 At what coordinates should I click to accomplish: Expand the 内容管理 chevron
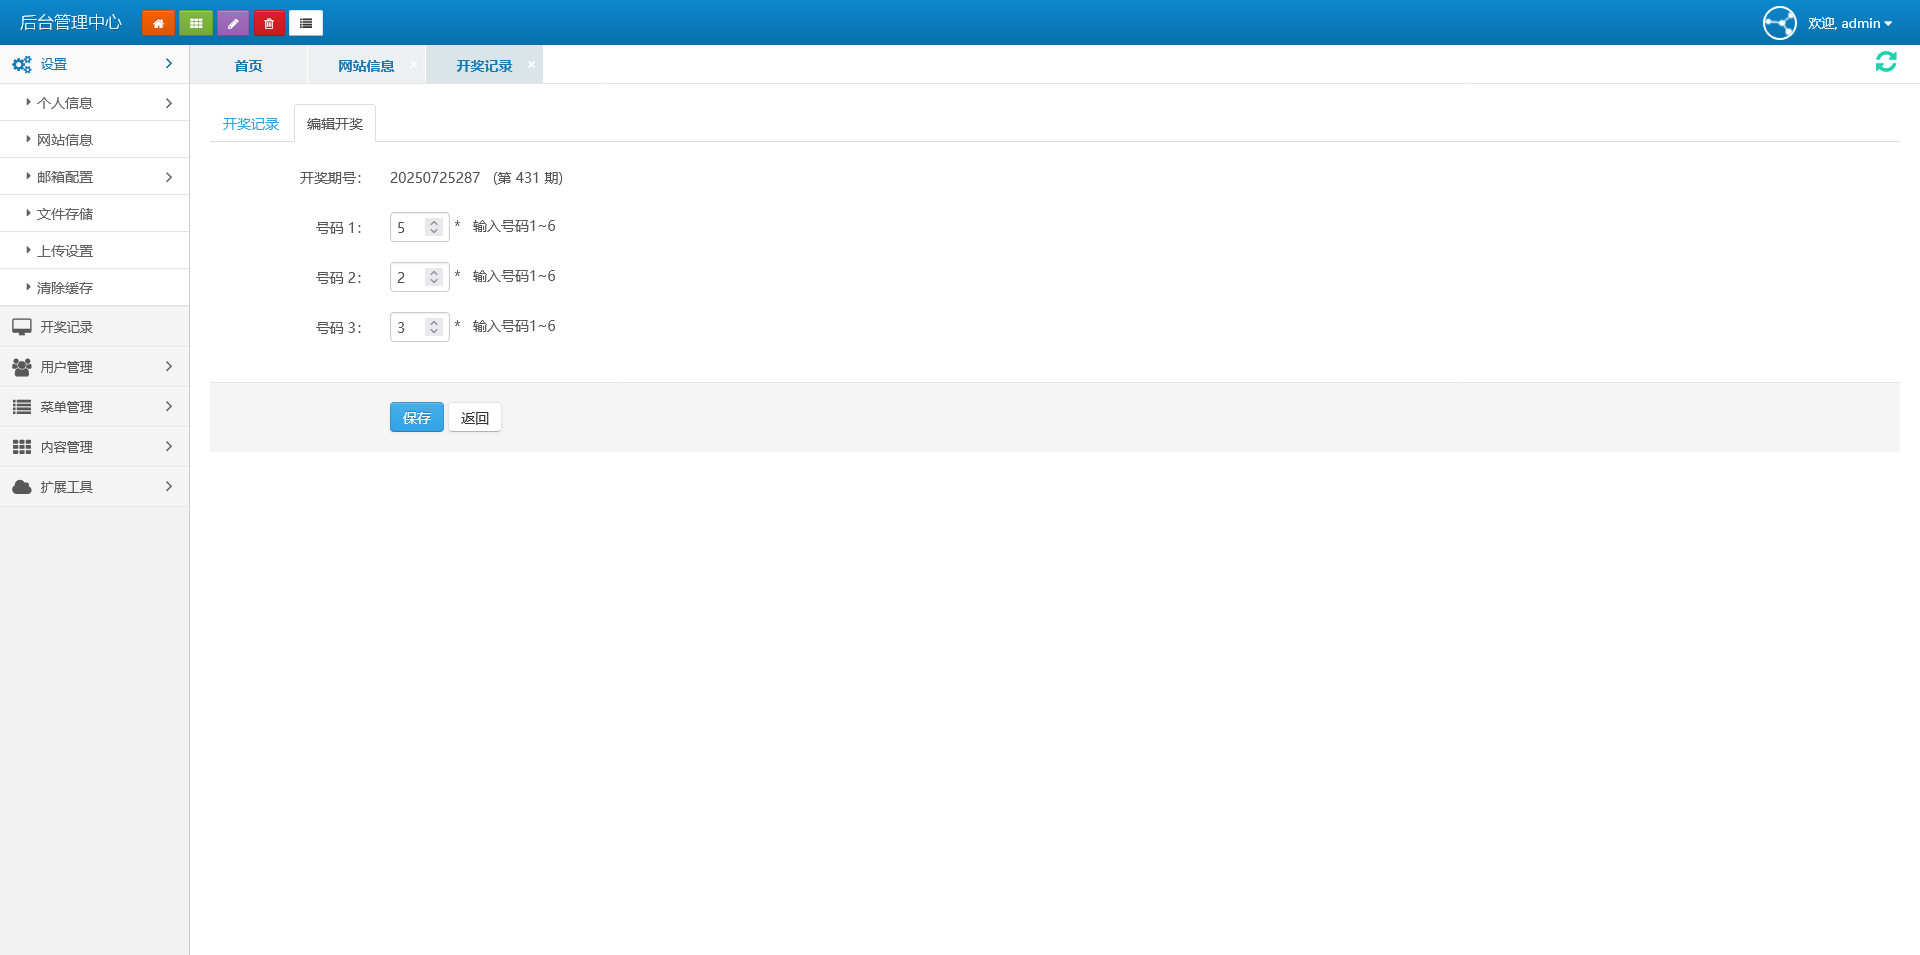[x=168, y=446]
